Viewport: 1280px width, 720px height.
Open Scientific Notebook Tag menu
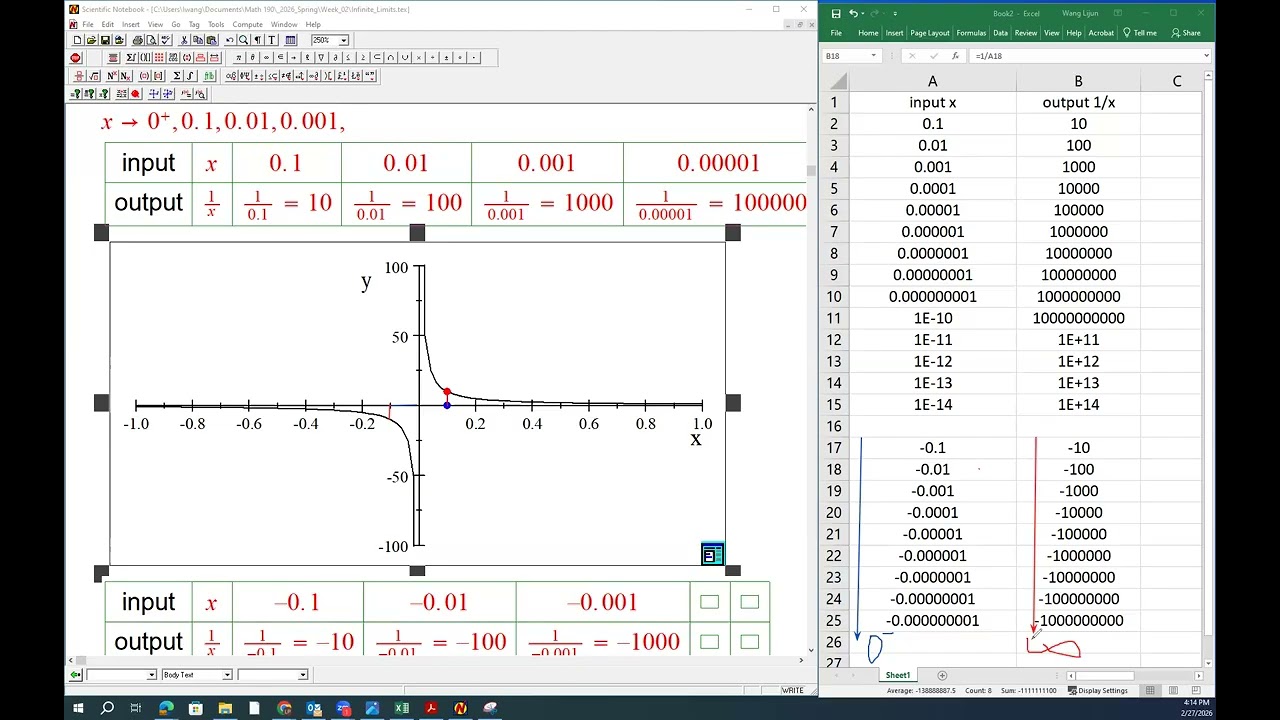tap(194, 24)
